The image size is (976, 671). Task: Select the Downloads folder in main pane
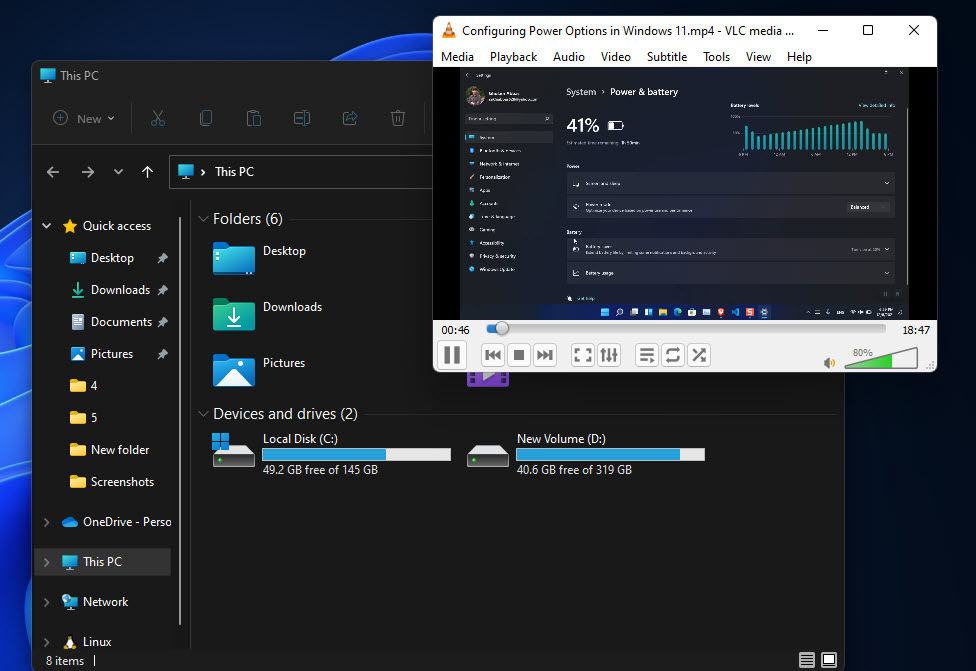[268, 314]
